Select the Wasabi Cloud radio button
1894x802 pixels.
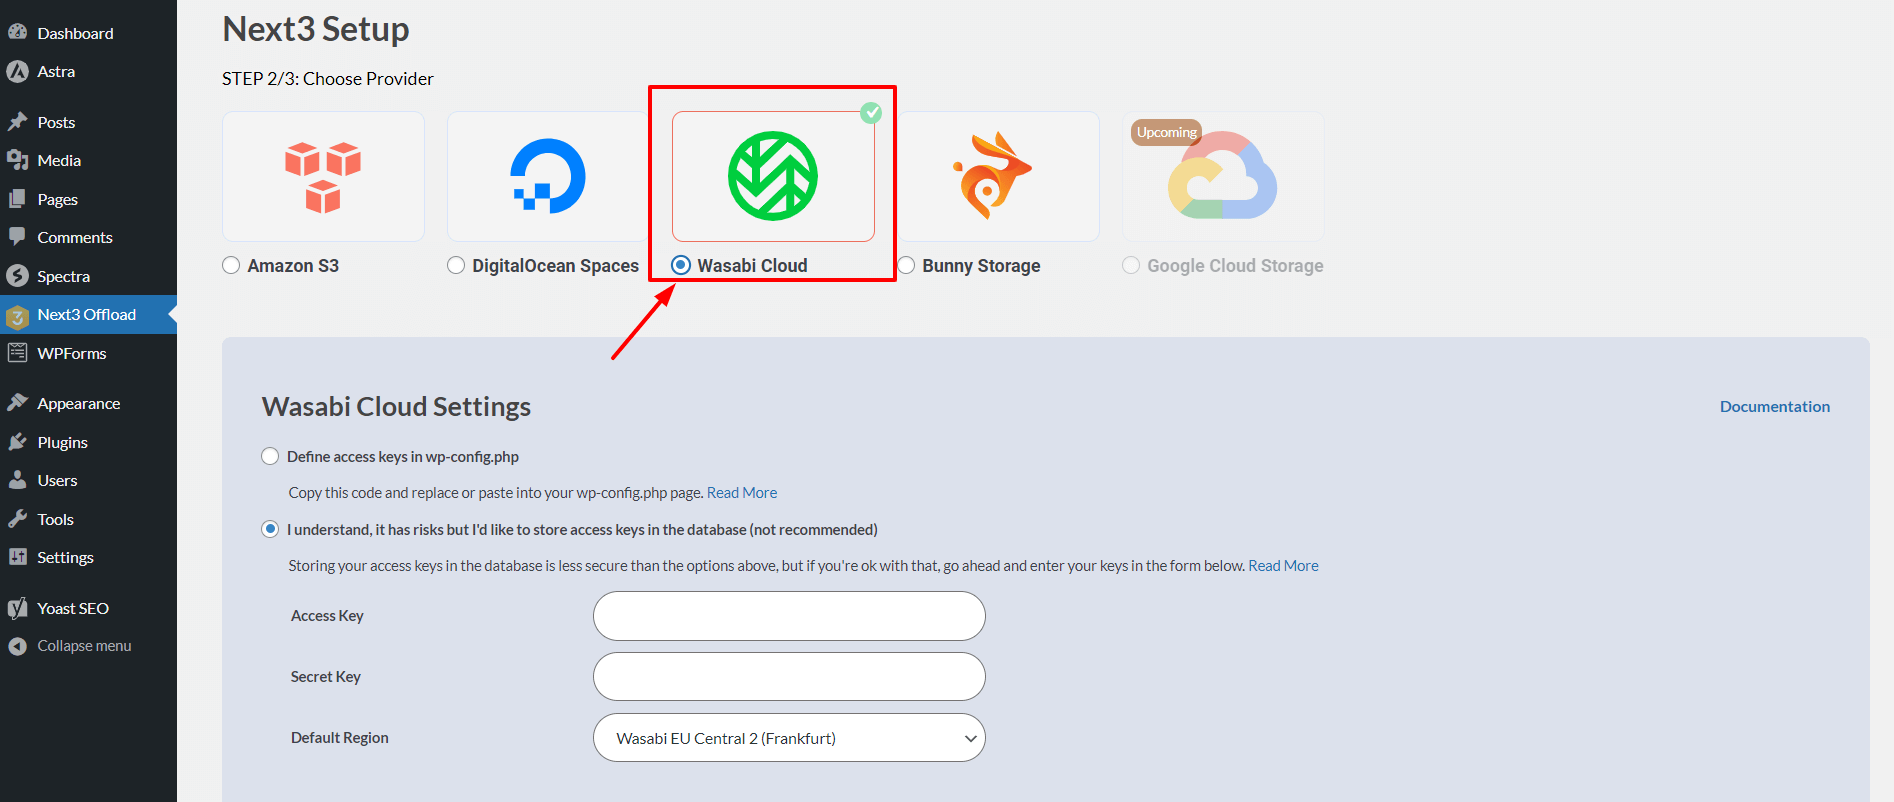(681, 265)
